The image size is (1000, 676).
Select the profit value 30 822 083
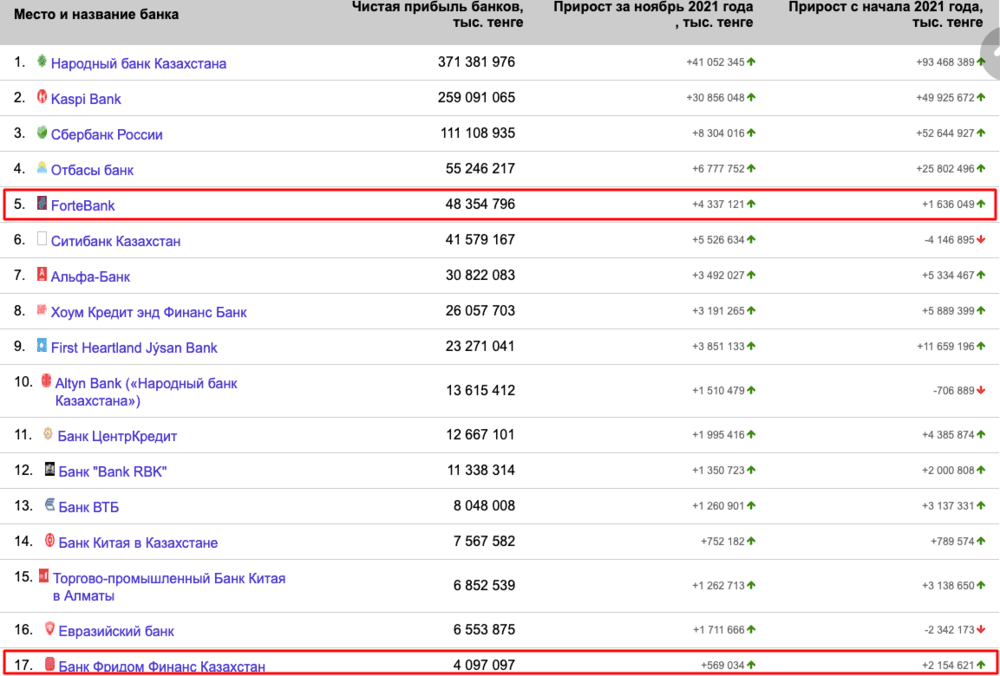click(x=480, y=276)
